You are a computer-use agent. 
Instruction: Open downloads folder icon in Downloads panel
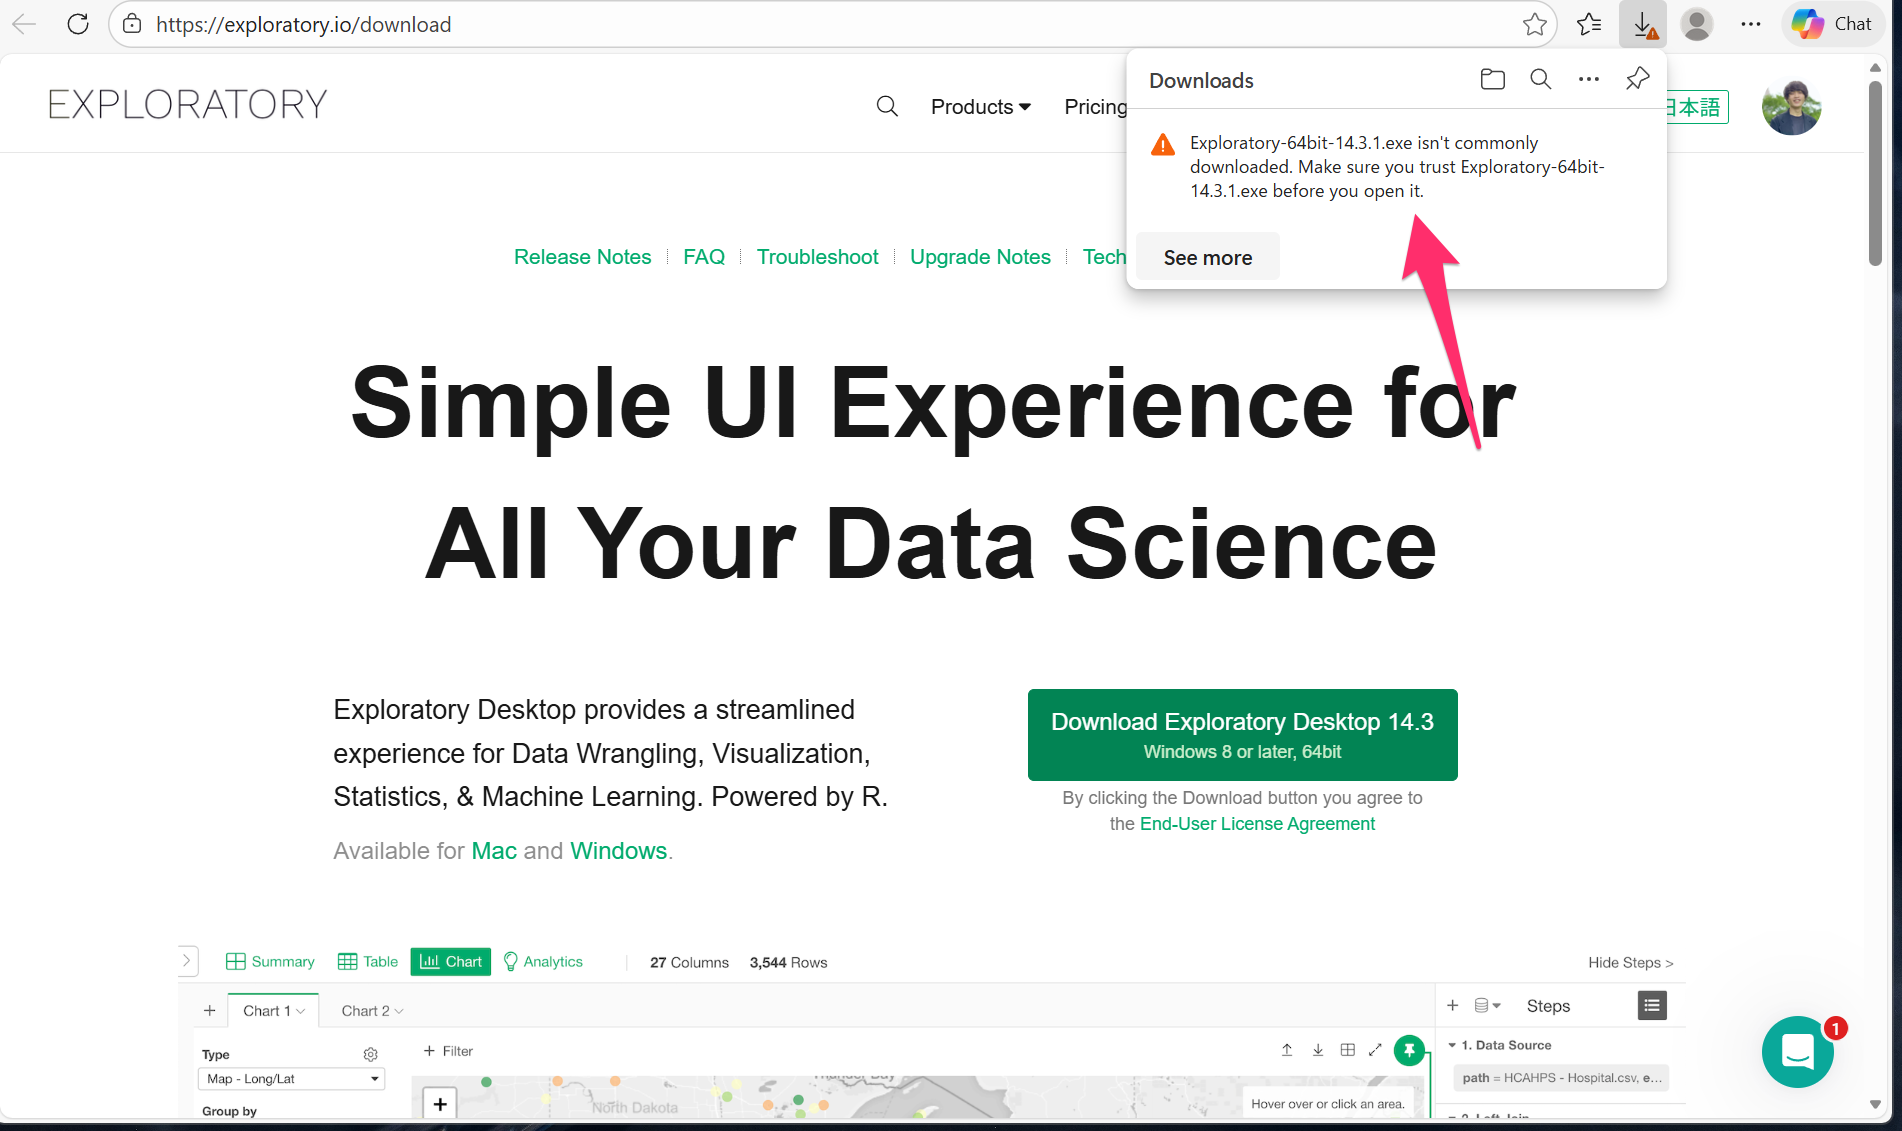[1492, 80]
